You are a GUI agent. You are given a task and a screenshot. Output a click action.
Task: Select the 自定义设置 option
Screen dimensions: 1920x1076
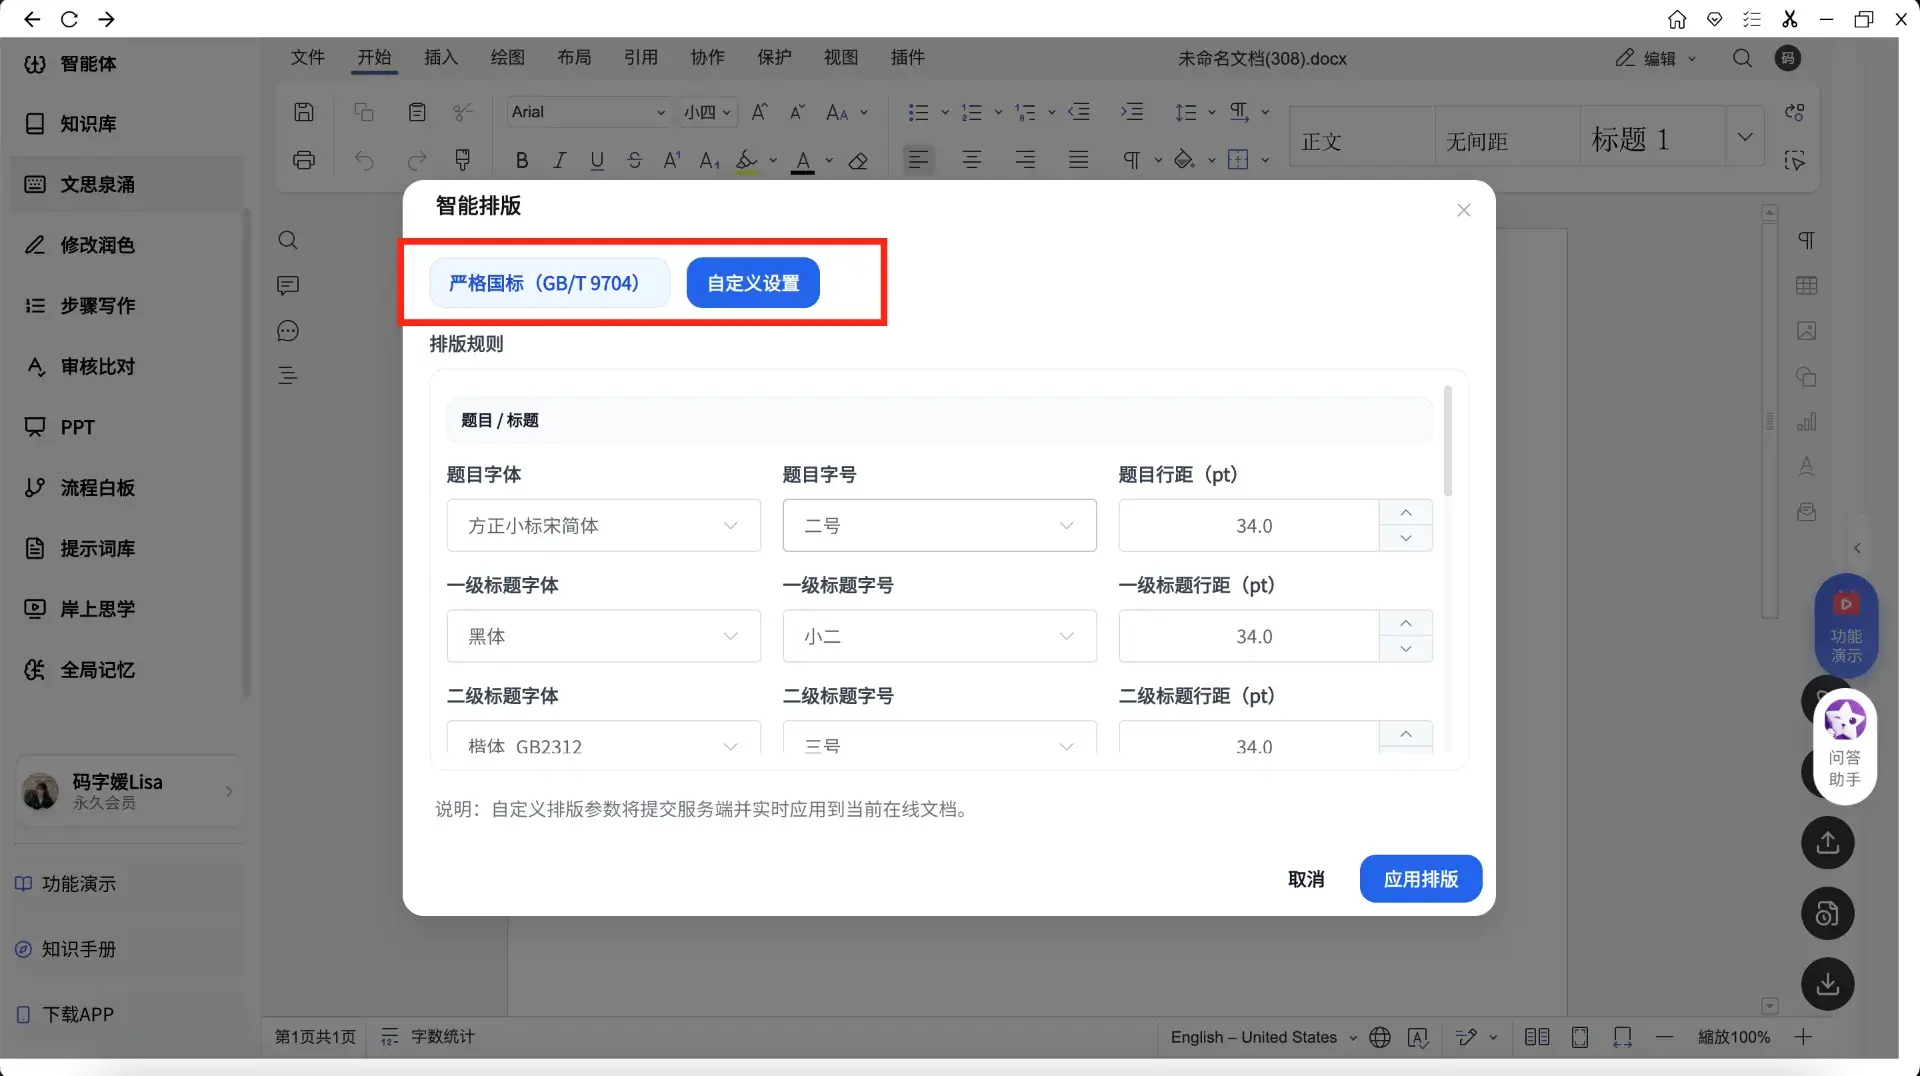pos(753,283)
